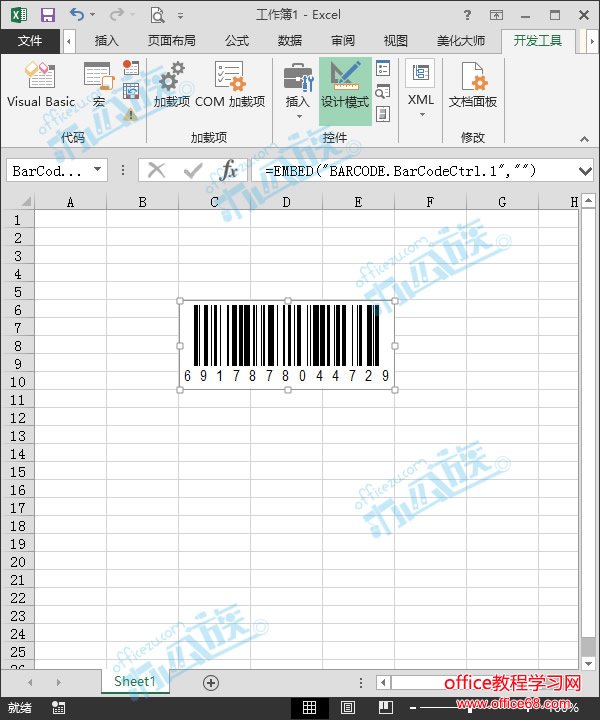Open print preview from quick access toolbar
600x720 pixels.
[x=157, y=15]
